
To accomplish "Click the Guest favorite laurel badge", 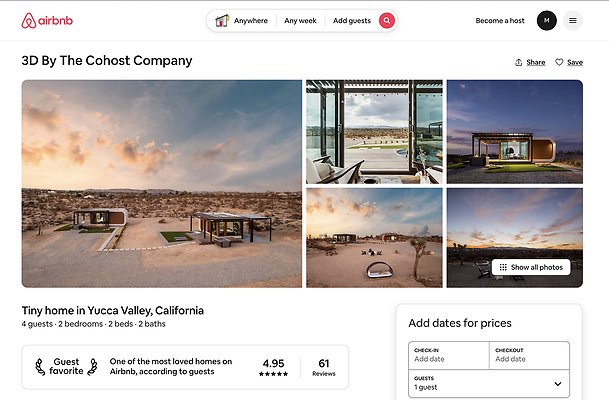I will click(x=66, y=366).
